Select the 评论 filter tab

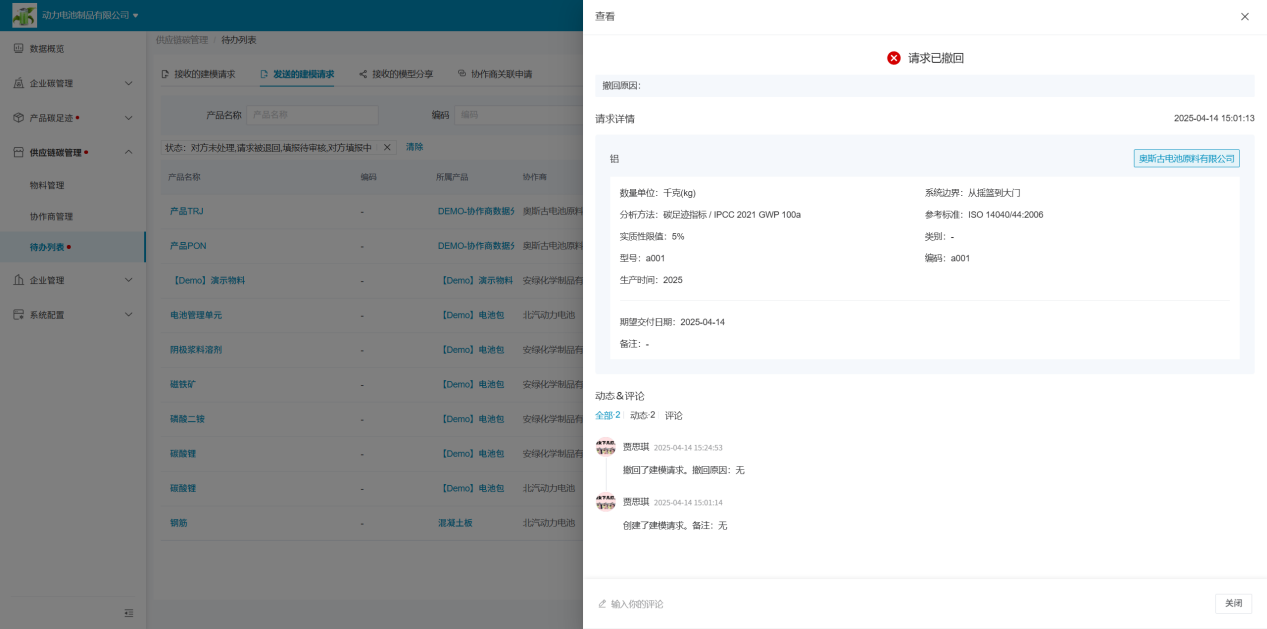[674, 415]
